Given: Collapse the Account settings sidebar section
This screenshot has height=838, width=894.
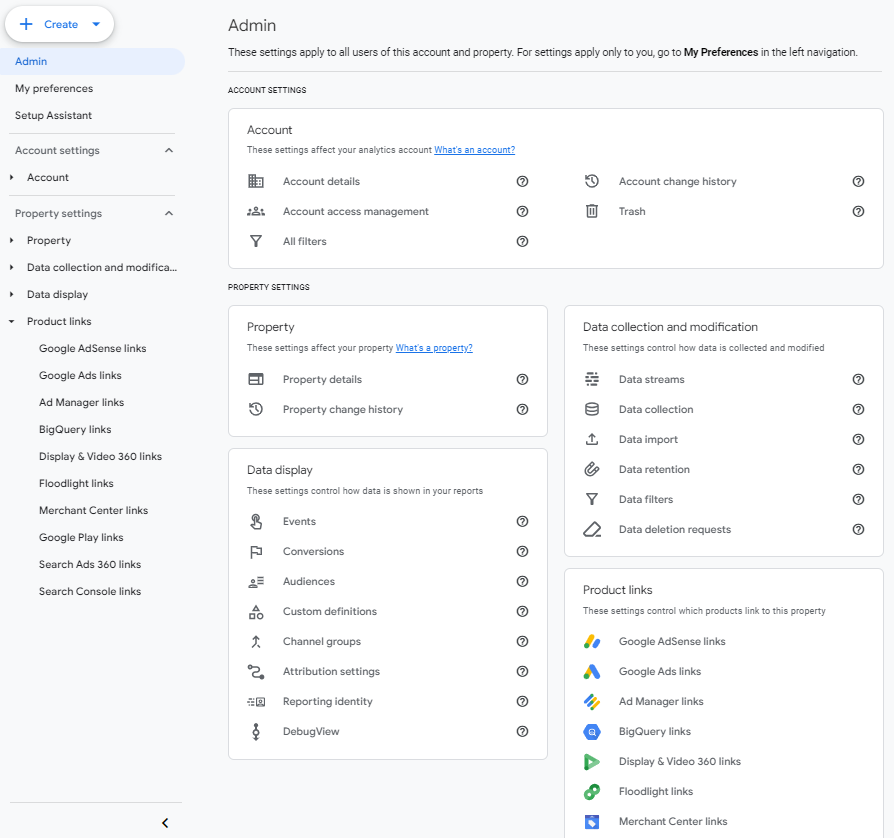Looking at the screenshot, I should point(169,150).
